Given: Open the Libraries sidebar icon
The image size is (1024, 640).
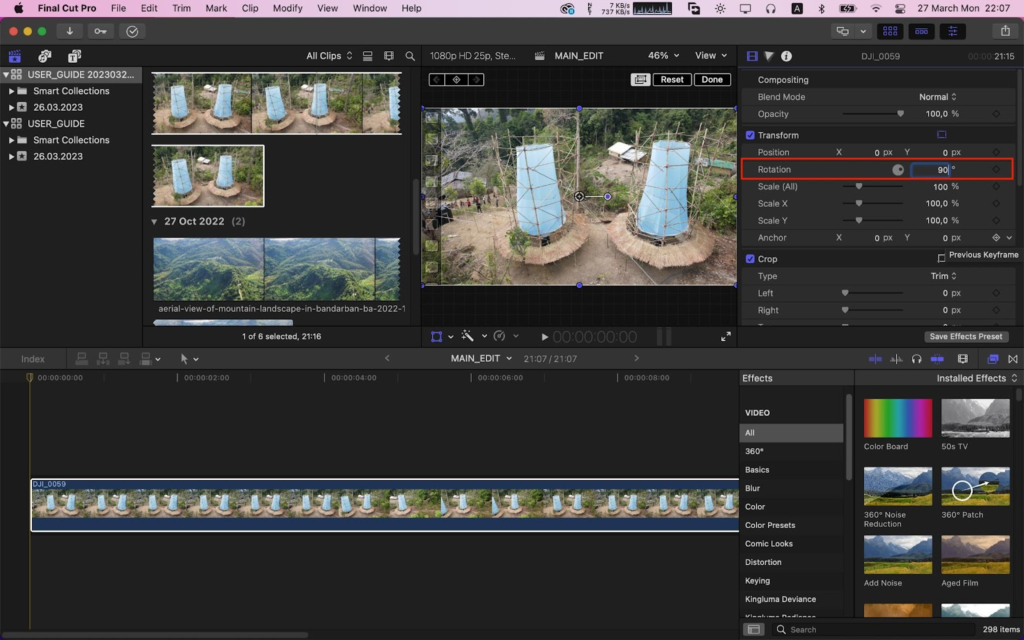Looking at the screenshot, I should point(14,56).
